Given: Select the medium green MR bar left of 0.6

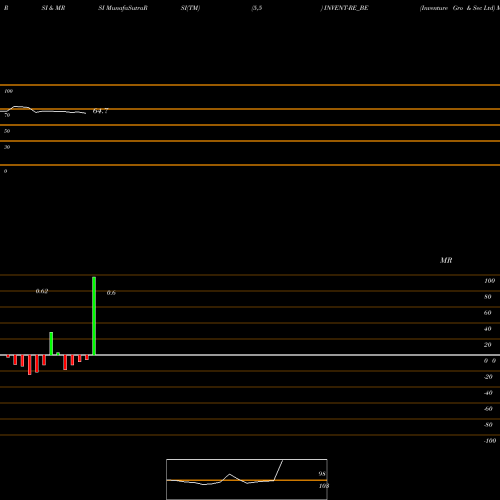Looking at the screenshot, I should point(51,344).
